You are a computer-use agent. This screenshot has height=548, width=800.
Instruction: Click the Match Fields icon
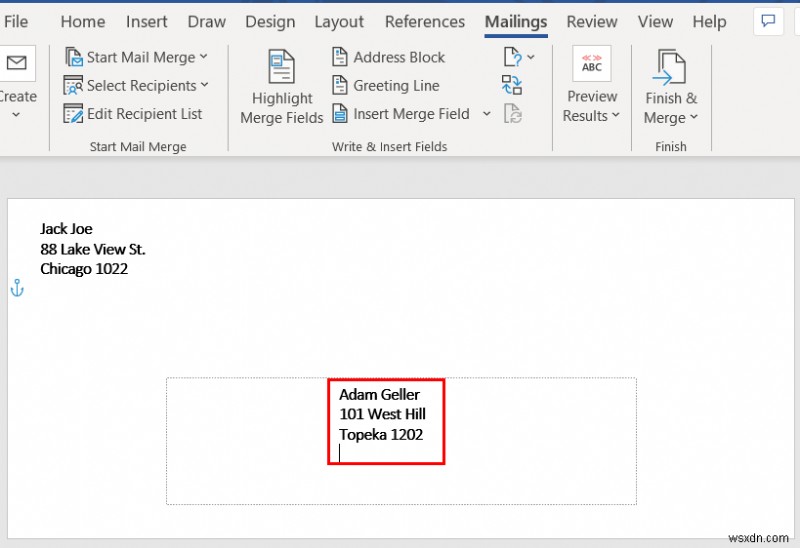[512, 85]
